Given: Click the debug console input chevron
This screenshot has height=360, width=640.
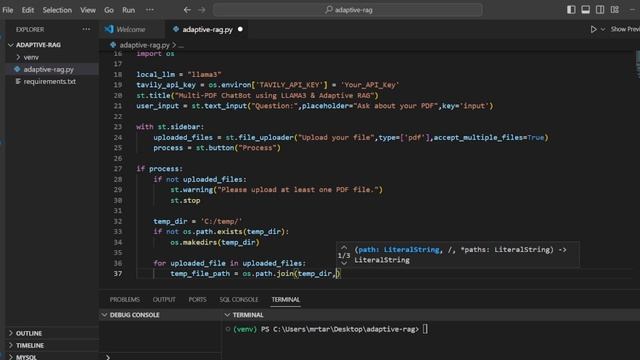Looking at the screenshot, I should coord(108,357).
